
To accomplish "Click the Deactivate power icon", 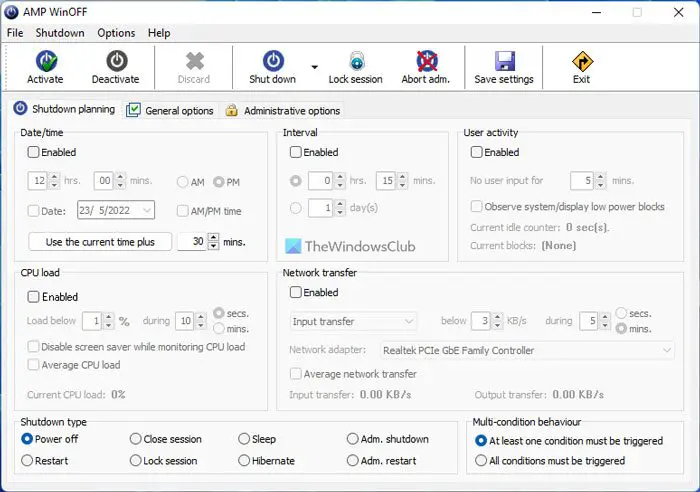I will tap(117, 61).
